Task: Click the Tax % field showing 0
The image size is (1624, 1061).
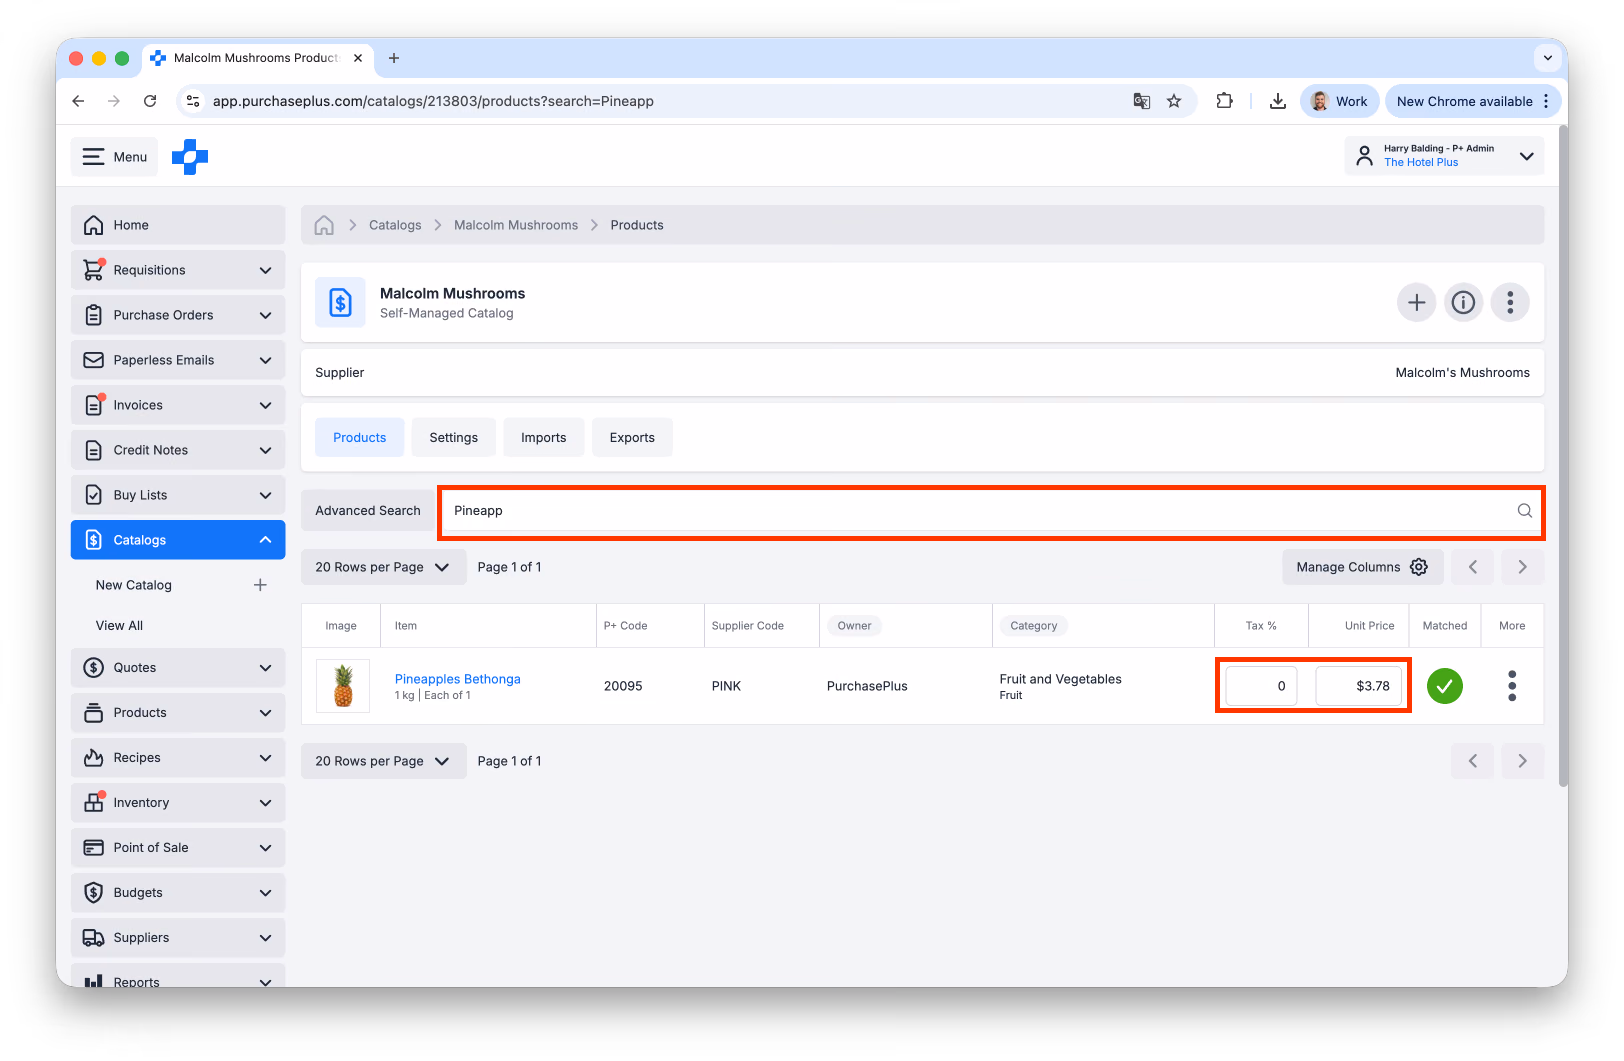Action: click(x=1262, y=686)
